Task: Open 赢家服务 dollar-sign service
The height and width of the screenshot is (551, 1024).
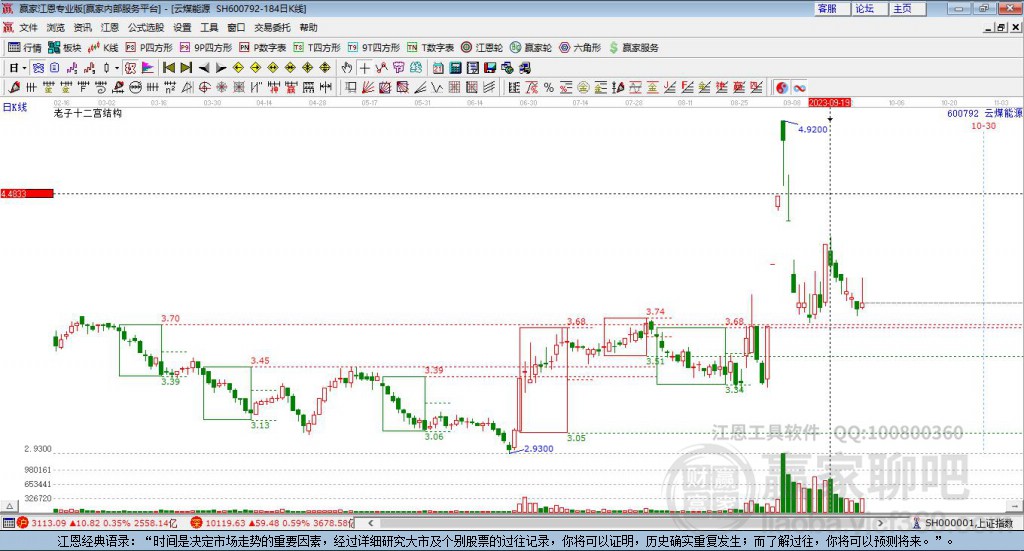Action: click(633, 48)
